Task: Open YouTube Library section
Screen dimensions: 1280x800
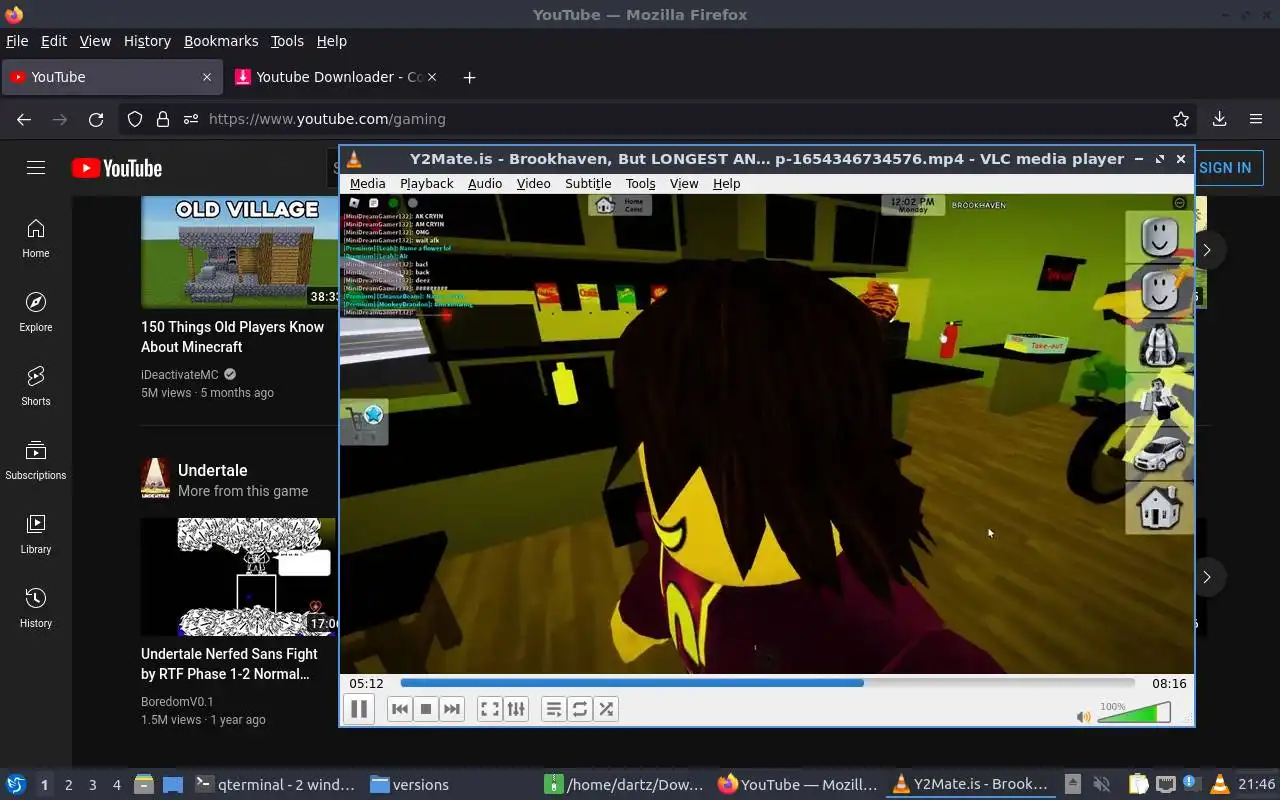Action: click(x=36, y=535)
